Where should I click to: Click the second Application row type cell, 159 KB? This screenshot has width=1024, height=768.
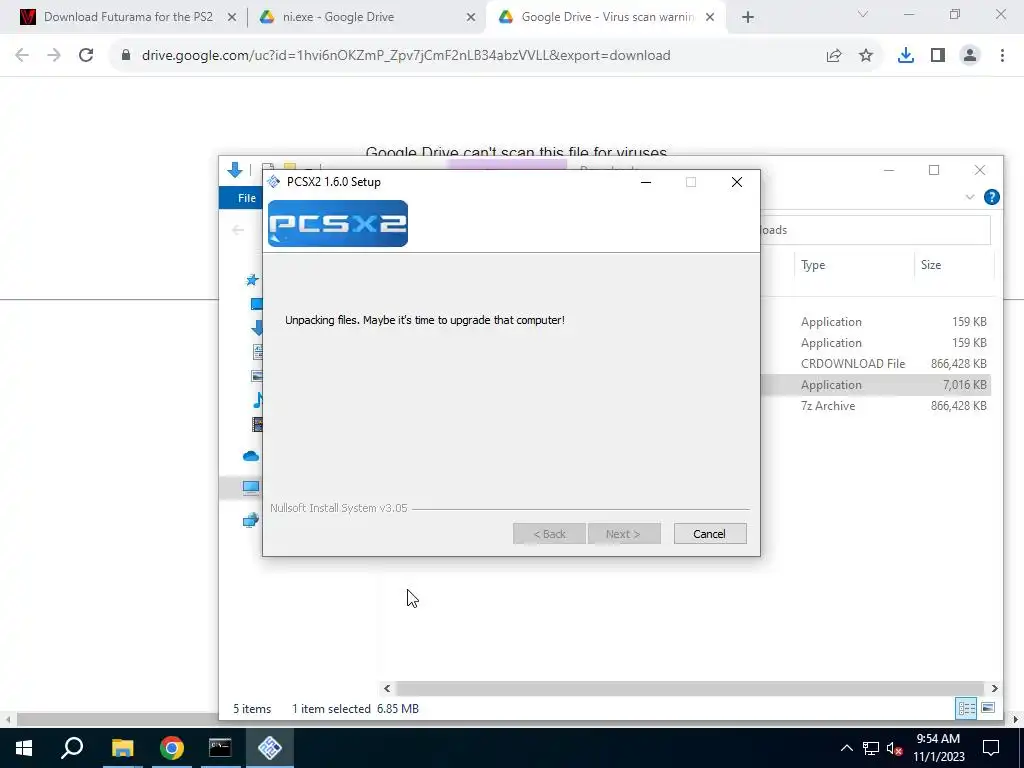point(831,343)
